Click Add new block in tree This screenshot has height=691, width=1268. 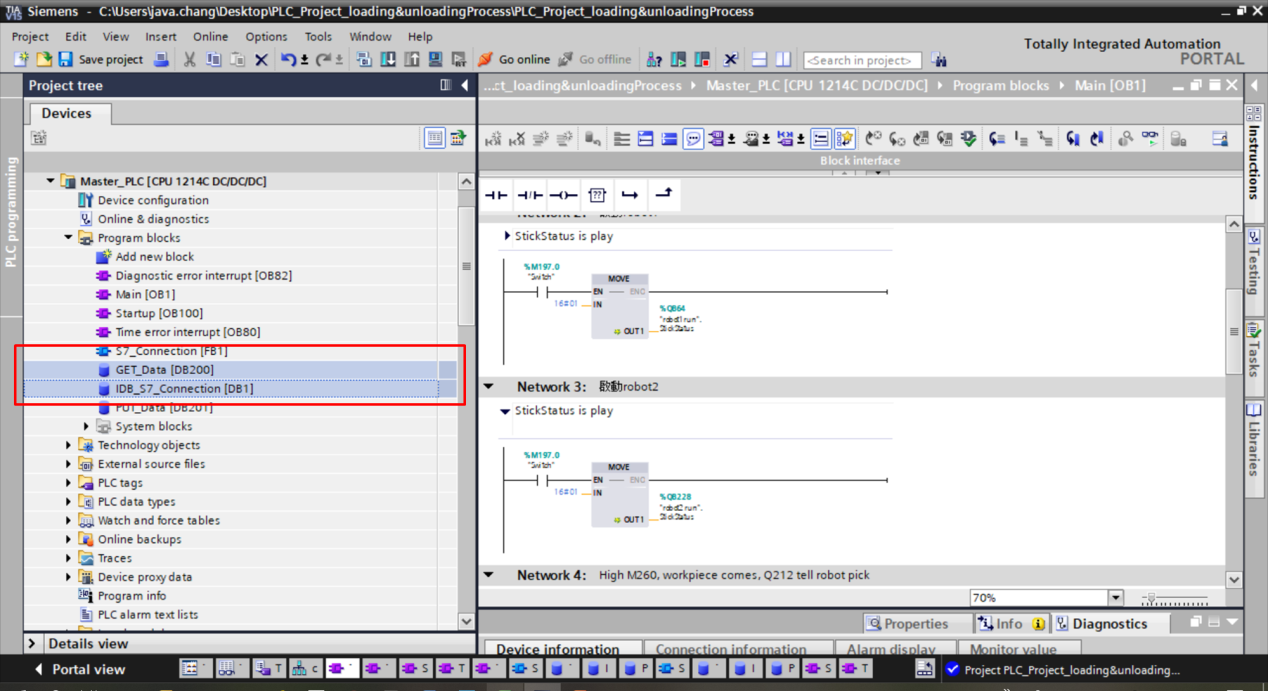click(x=154, y=257)
